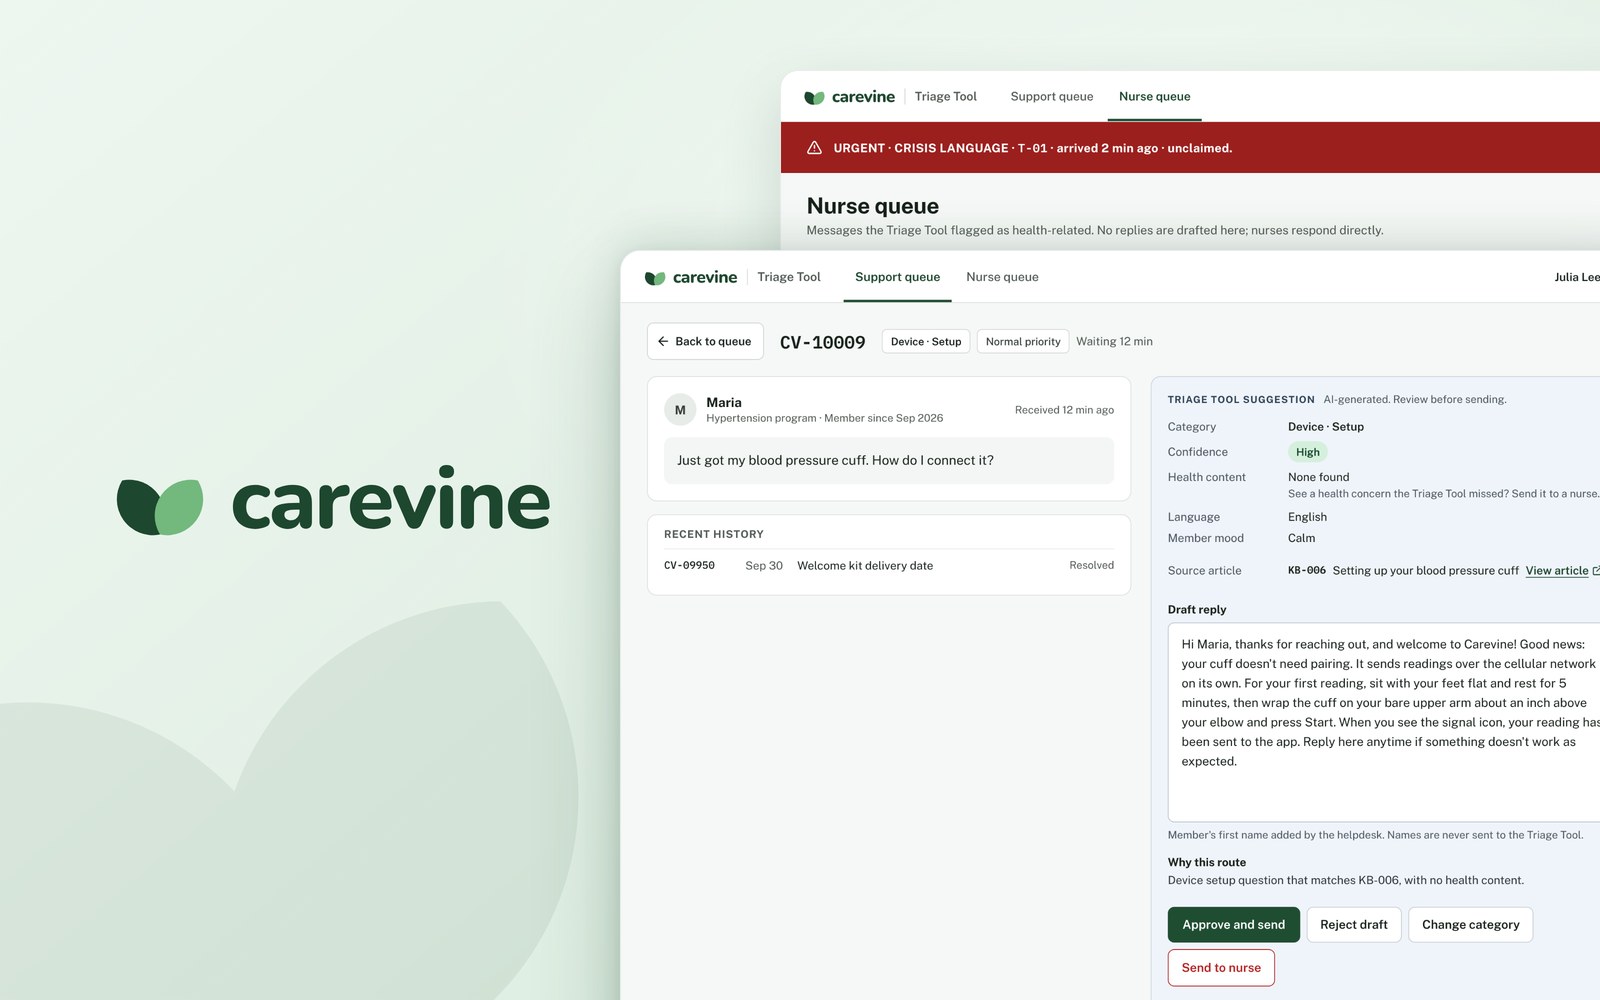Click the Normal priority tag
Viewport: 1600px width, 1000px height.
(x=1023, y=342)
